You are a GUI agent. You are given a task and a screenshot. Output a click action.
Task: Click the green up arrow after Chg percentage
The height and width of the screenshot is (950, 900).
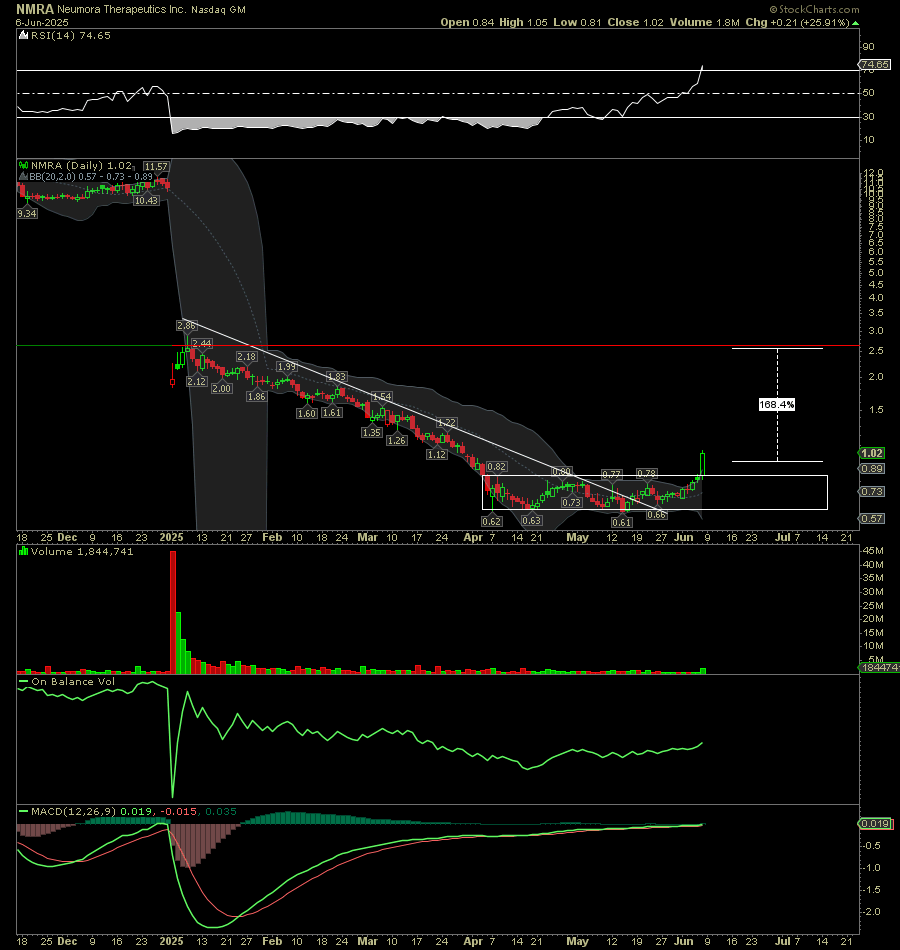point(855,23)
